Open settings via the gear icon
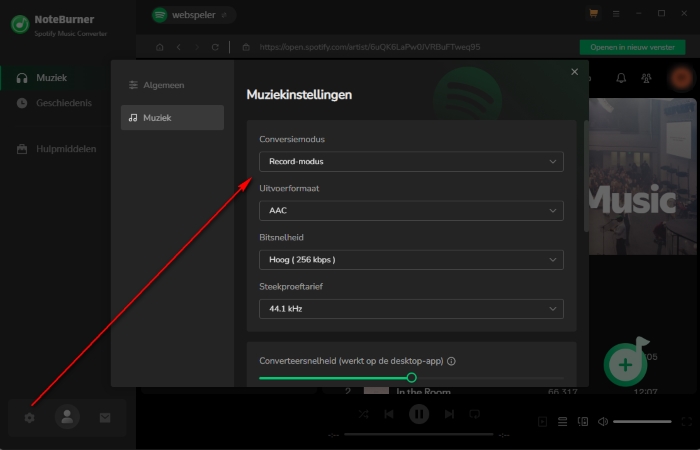Viewport: 700px width, 450px height. click(x=30, y=418)
